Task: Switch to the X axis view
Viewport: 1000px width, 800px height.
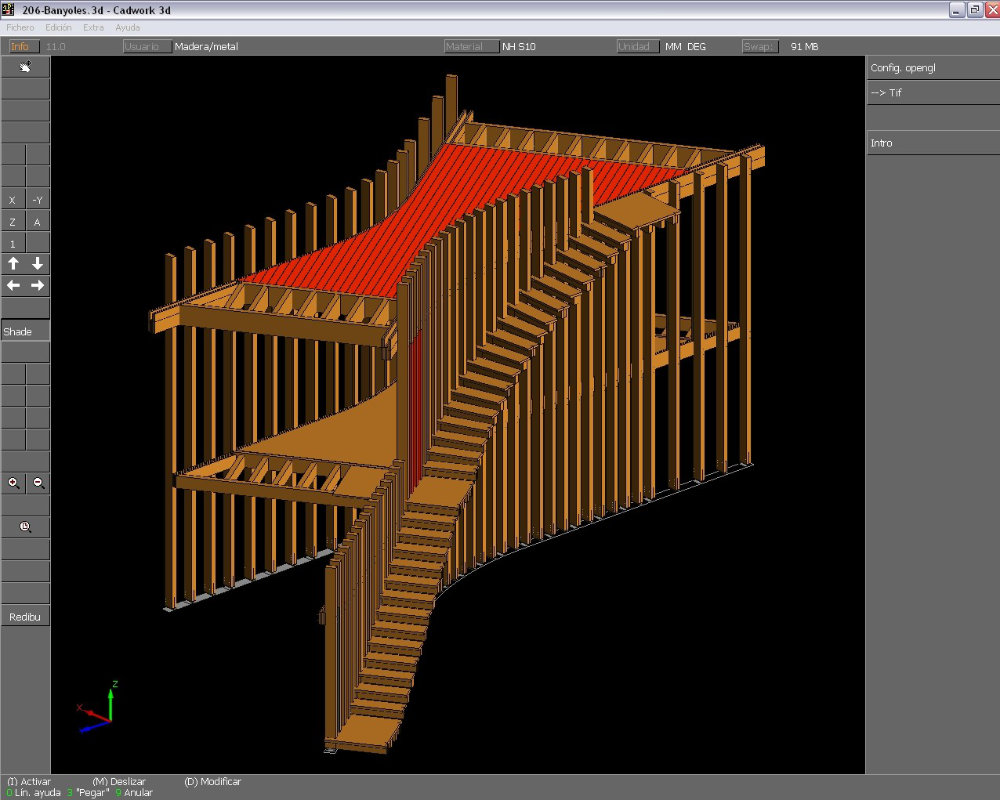Action: click(13, 200)
